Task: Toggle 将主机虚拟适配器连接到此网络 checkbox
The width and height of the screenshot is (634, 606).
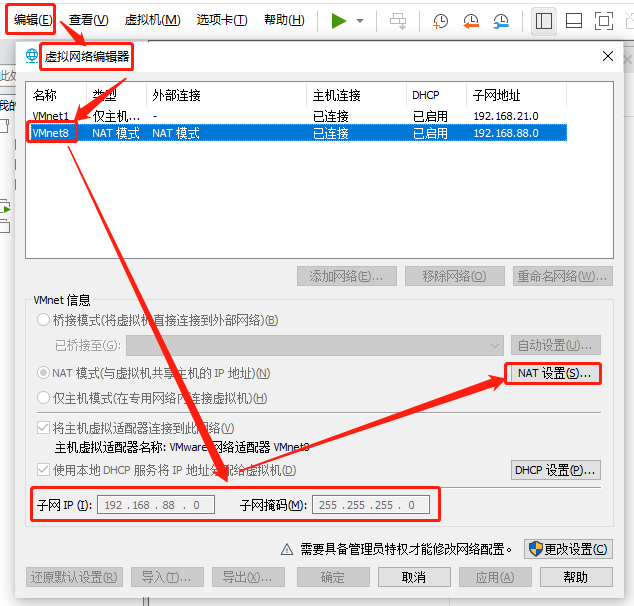Action: (x=43, y=428)
